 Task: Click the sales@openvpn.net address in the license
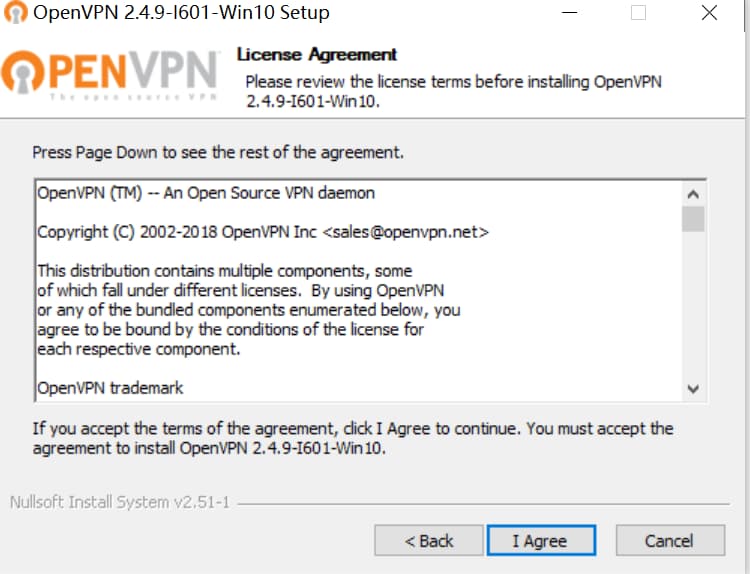405,232
